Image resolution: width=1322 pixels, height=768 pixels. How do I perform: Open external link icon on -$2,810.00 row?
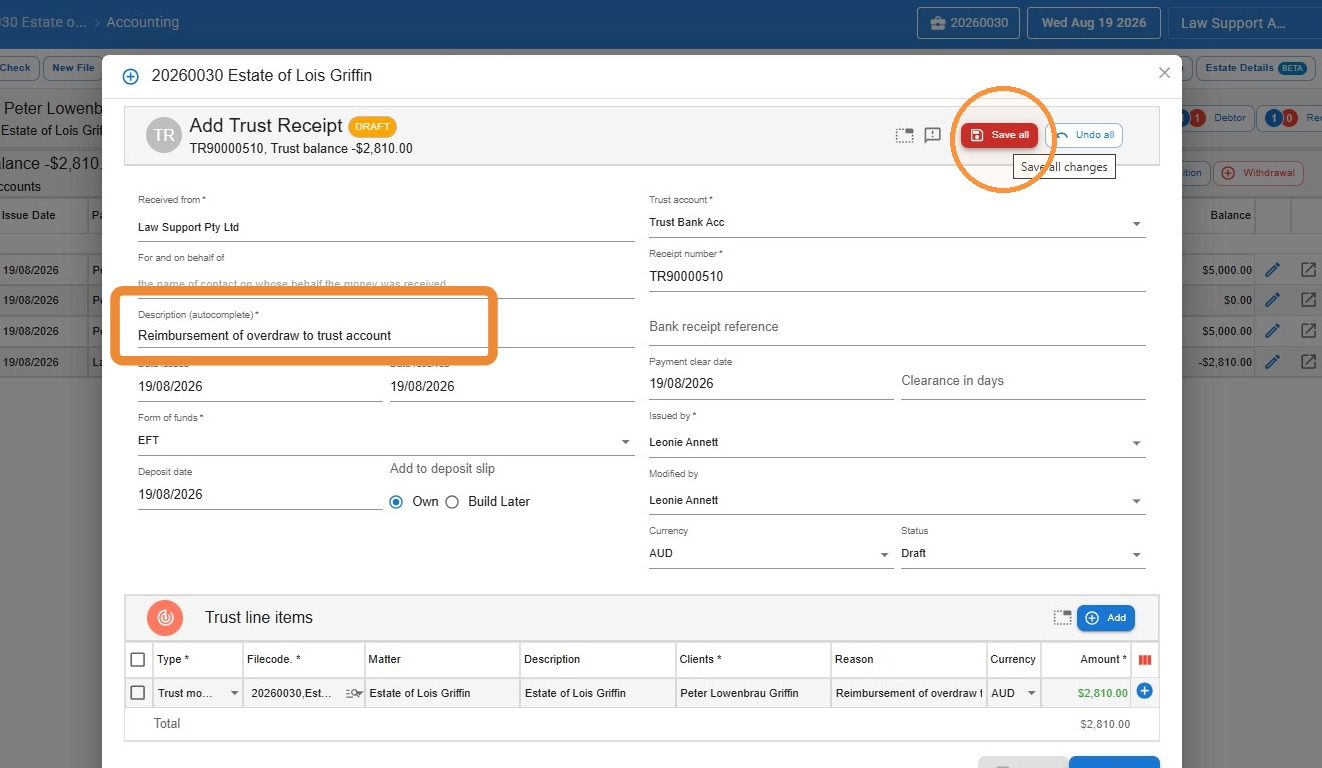(x=1308, y=361)
